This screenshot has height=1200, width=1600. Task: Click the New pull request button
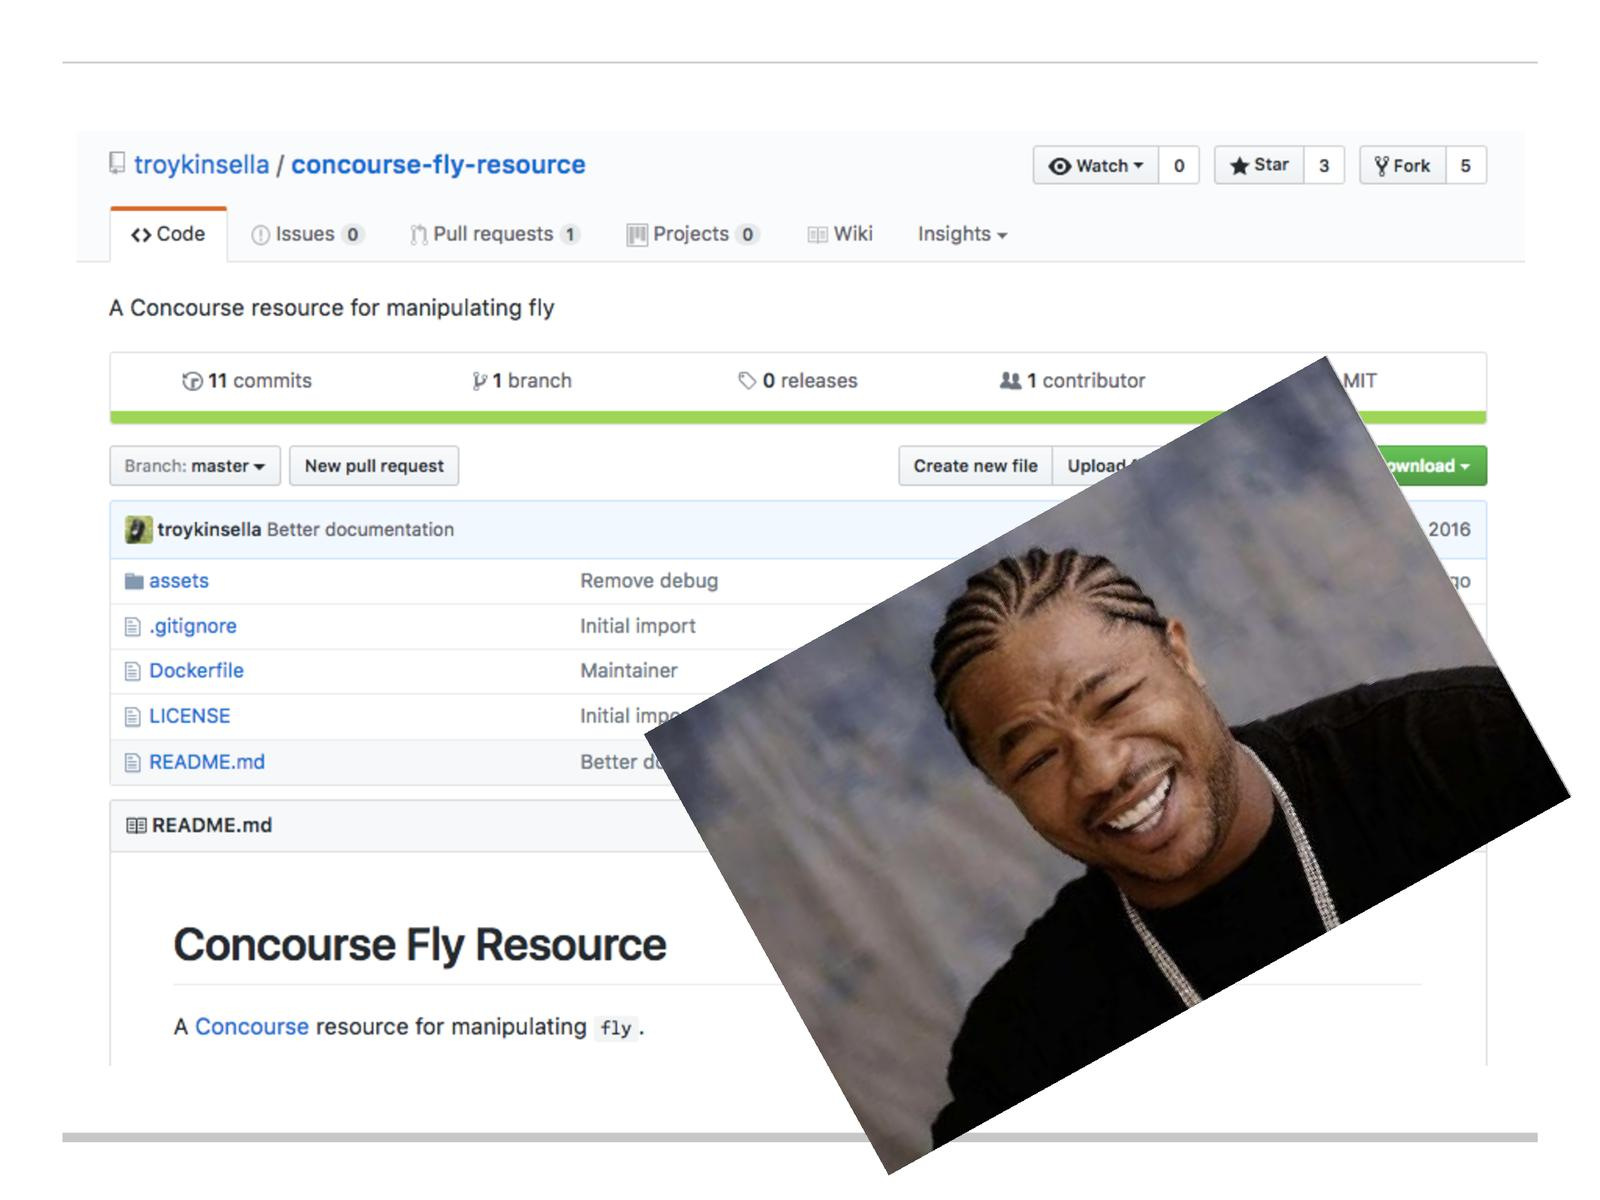coord(374,466)
